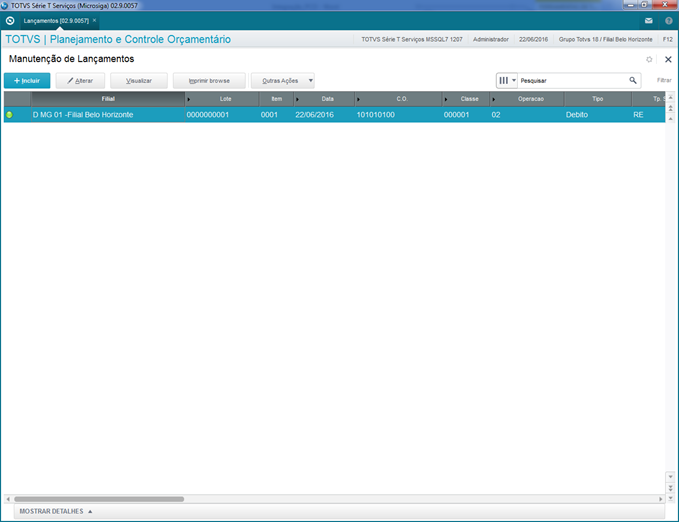Click the green status indicator in the row

[x=9, y=115]
